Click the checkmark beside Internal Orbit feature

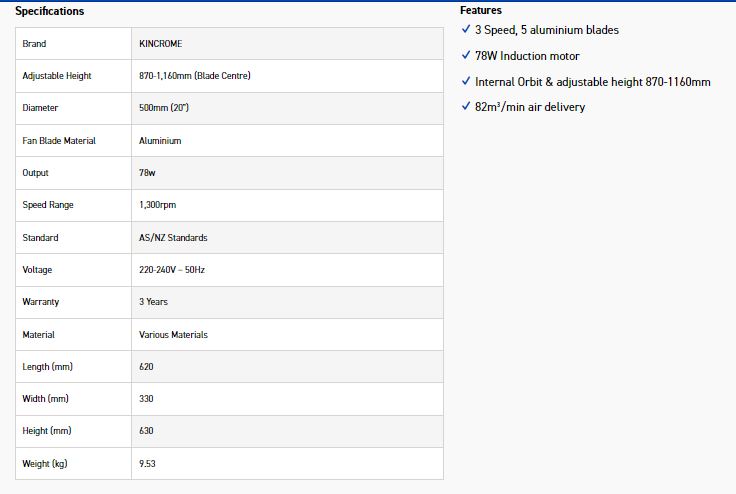coord(466,82)
